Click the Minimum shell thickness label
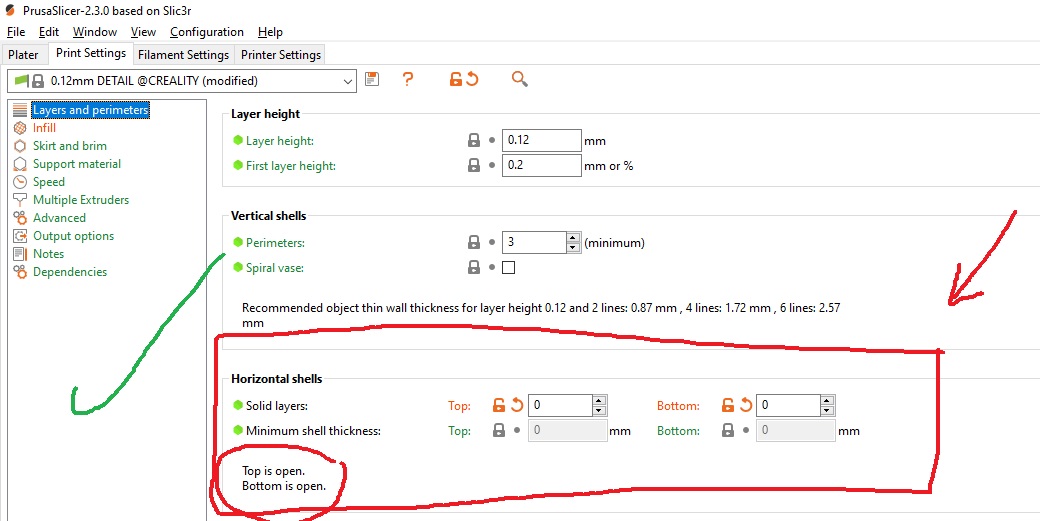The image size is (1040, 521). [313, 431]
